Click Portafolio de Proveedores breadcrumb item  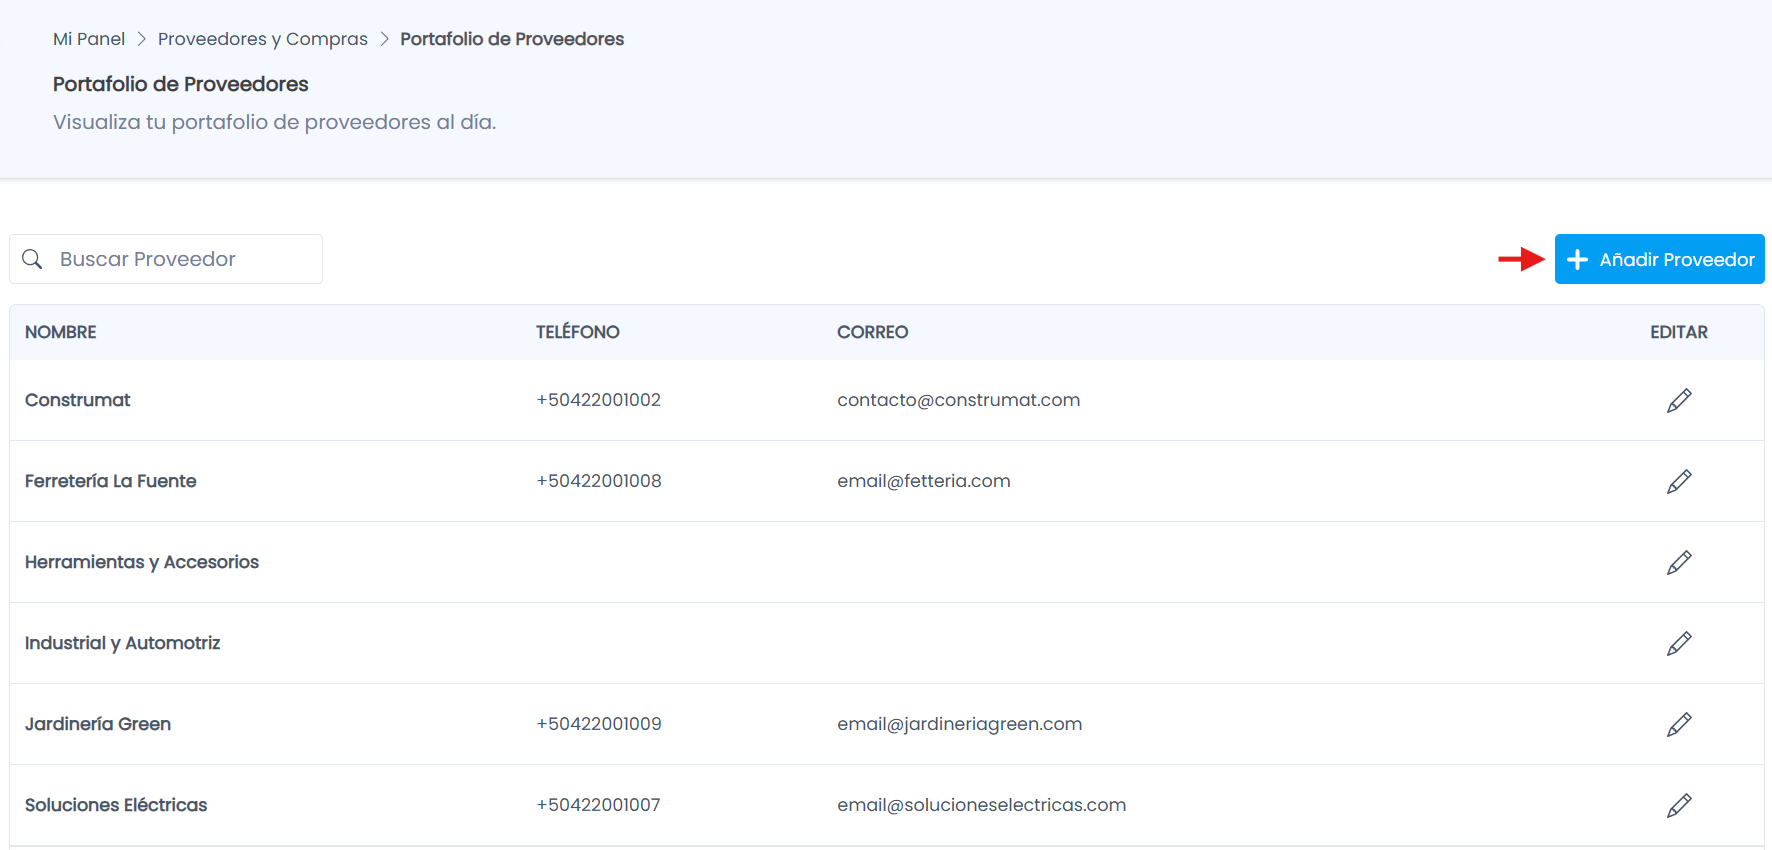tap(512, 39)
